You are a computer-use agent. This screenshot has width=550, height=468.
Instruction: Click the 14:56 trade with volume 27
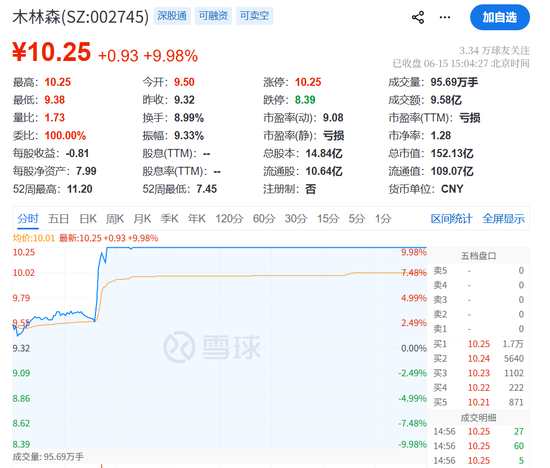478,432
